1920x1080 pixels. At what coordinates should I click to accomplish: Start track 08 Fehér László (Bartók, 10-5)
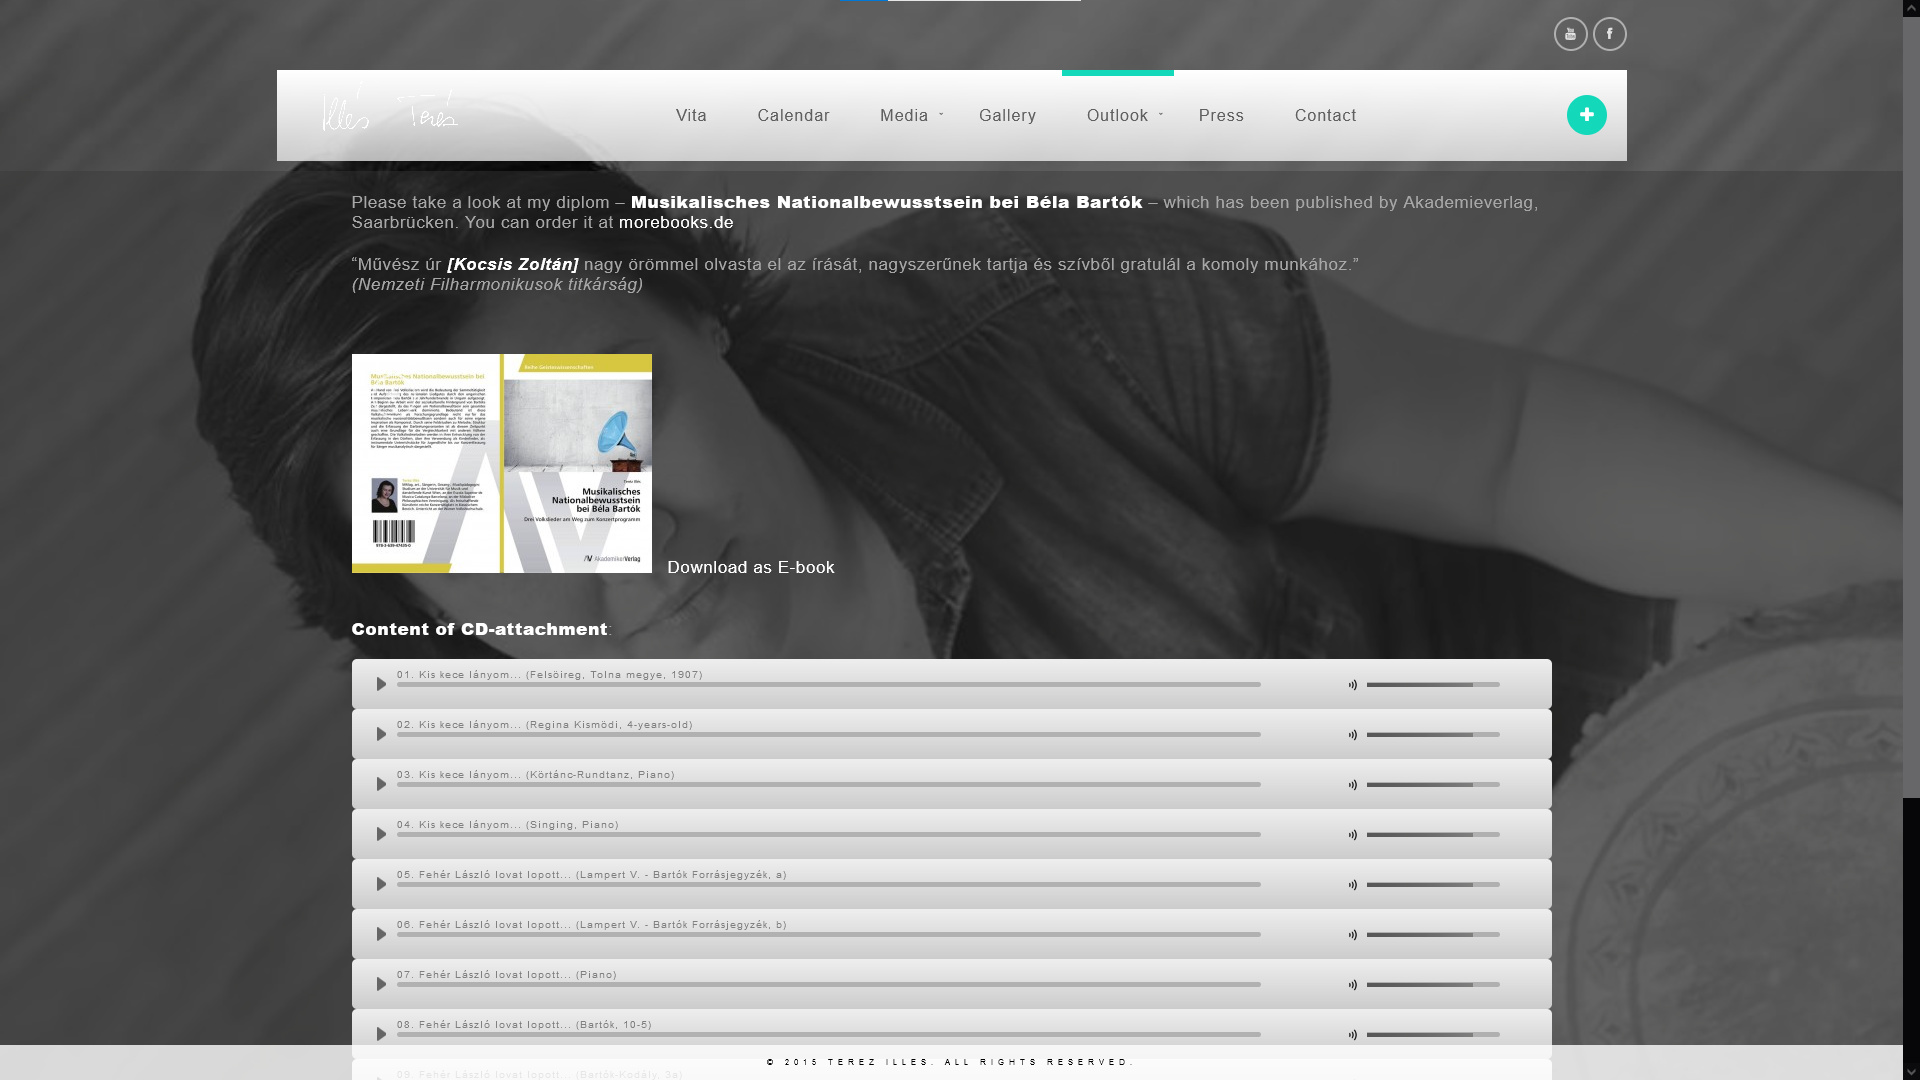pyautogui.click(x=381, y=1034)
